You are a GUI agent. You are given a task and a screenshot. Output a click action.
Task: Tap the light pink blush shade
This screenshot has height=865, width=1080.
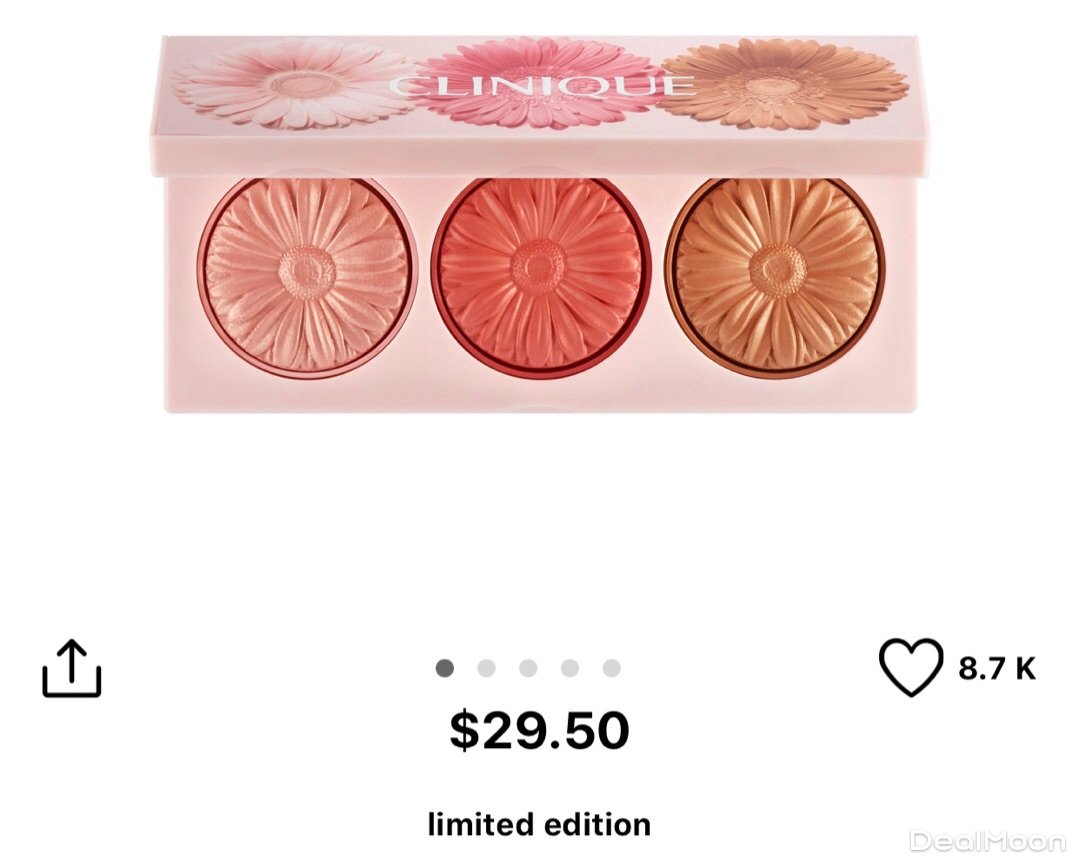pyautogui.click(x=307, y=276)
